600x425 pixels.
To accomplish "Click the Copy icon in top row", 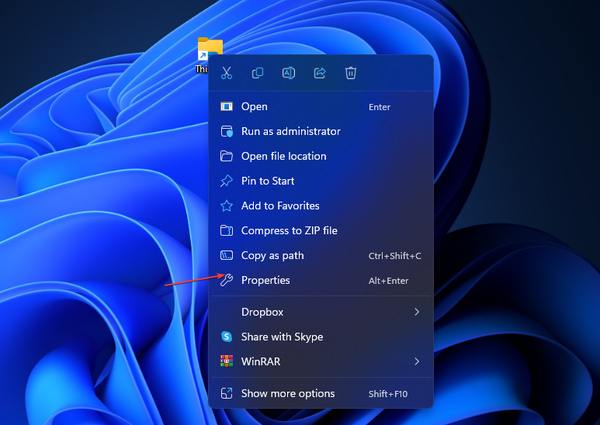I will (x=258, y=73).
